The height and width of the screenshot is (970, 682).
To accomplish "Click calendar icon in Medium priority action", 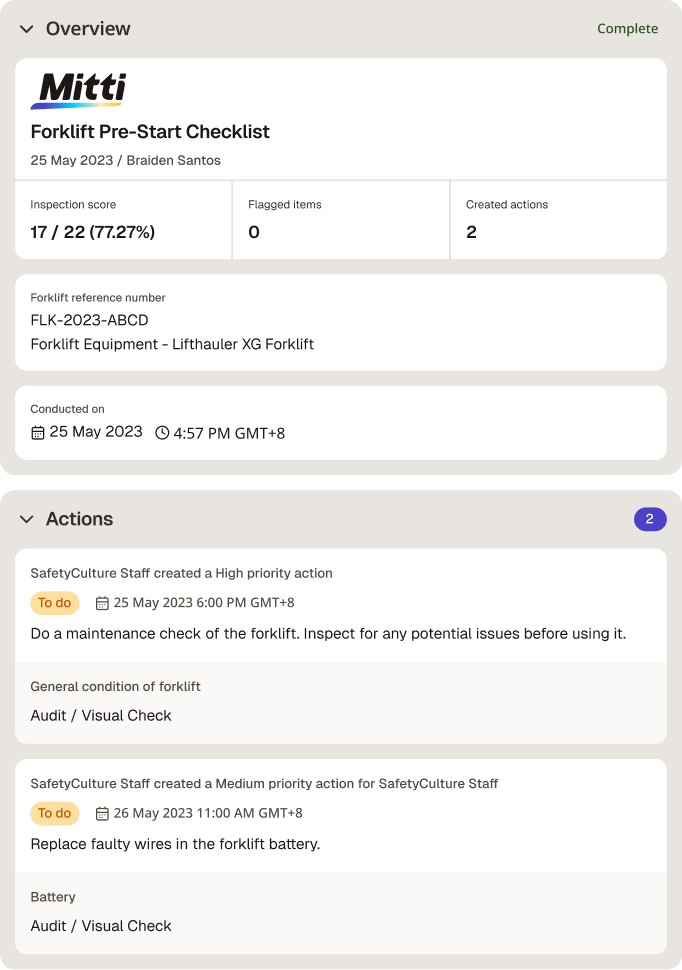I will coord(102,813).
